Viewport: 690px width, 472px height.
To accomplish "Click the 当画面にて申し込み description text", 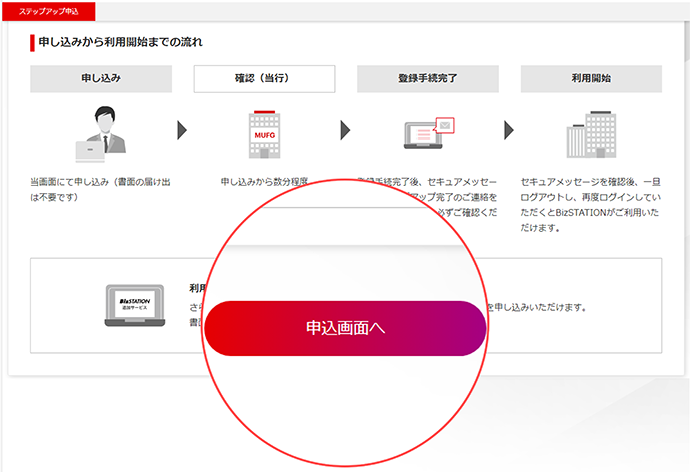I will click(100, 190).
